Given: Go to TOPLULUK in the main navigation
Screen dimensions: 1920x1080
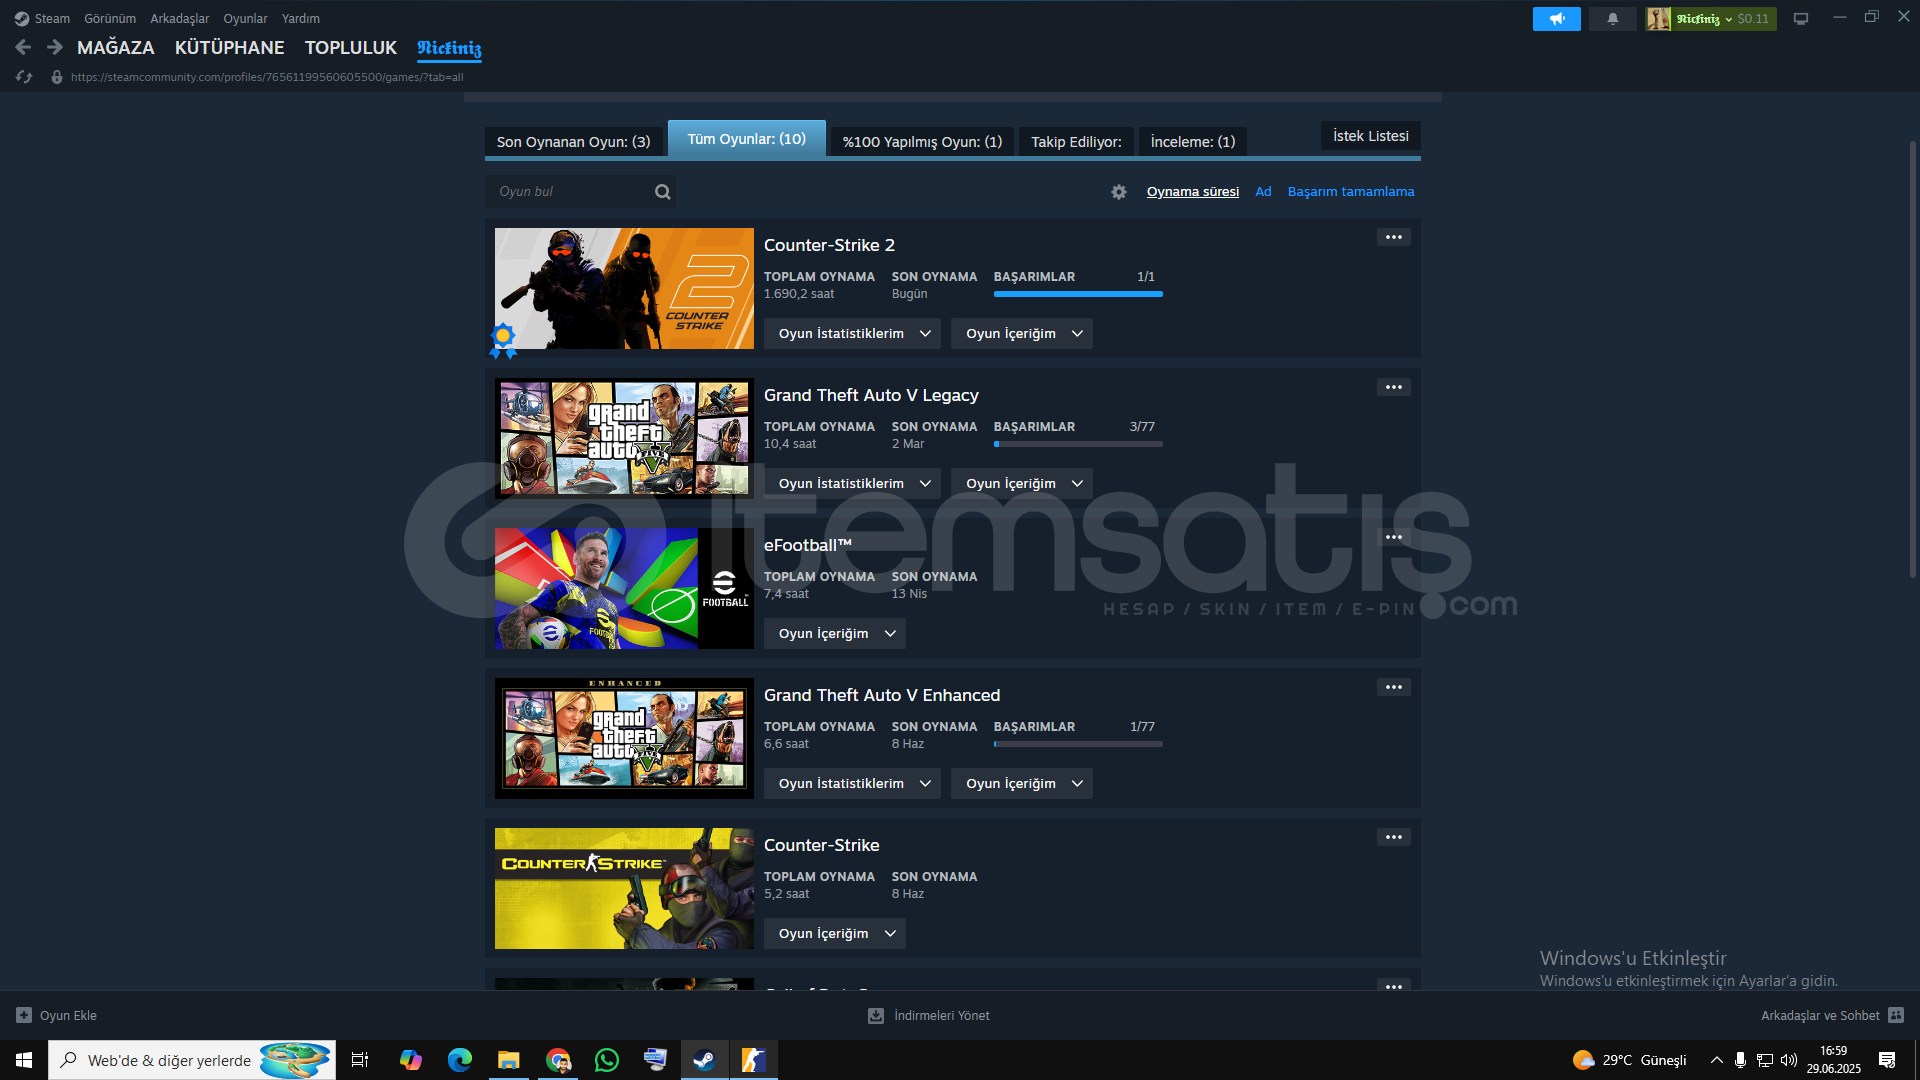Looking at the screenshot, I should pos(351,48).
